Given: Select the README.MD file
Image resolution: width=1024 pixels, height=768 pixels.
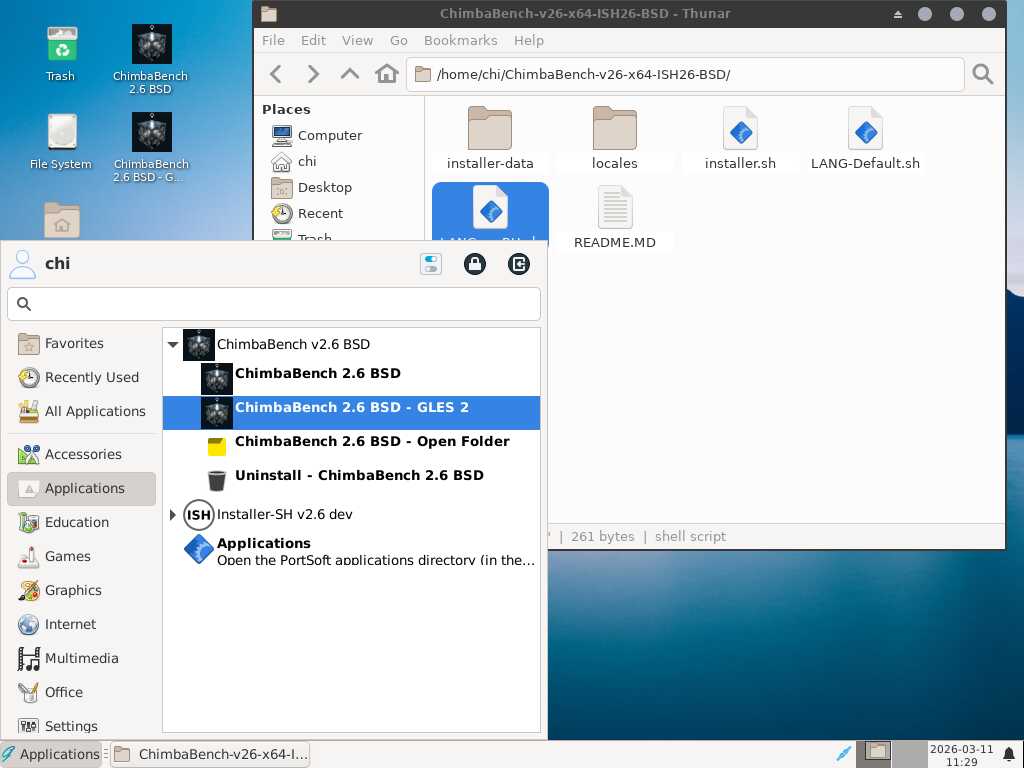Looking at the screenshot, I should [615, 217].
